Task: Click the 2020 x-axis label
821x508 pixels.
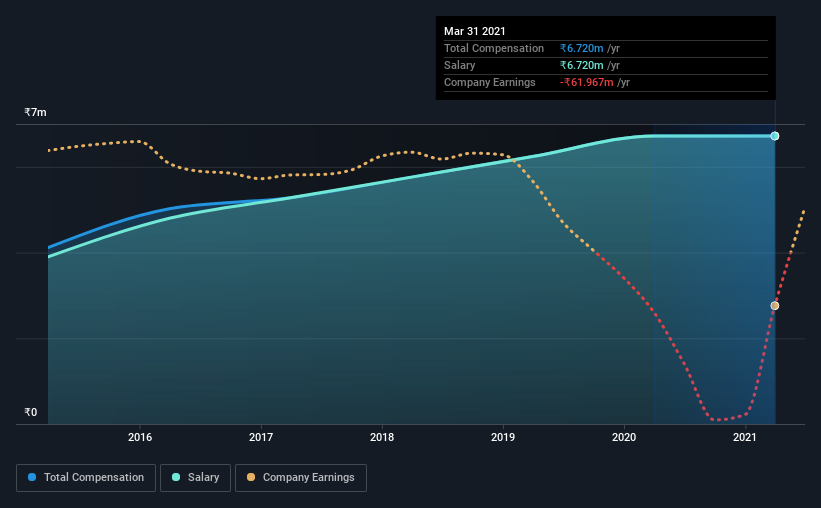Action: (x=624, y=437)
